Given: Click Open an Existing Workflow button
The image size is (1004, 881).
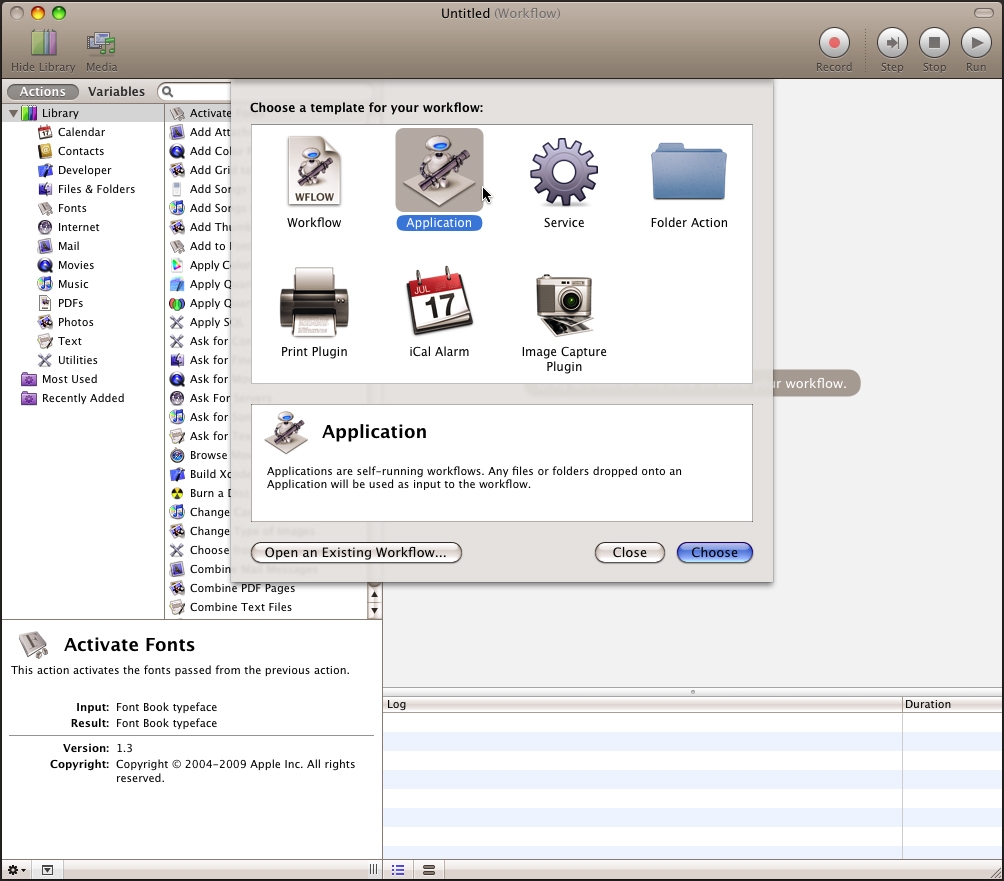Looking at the screenshot, I should pyautogui.click(x=355, y=552).
